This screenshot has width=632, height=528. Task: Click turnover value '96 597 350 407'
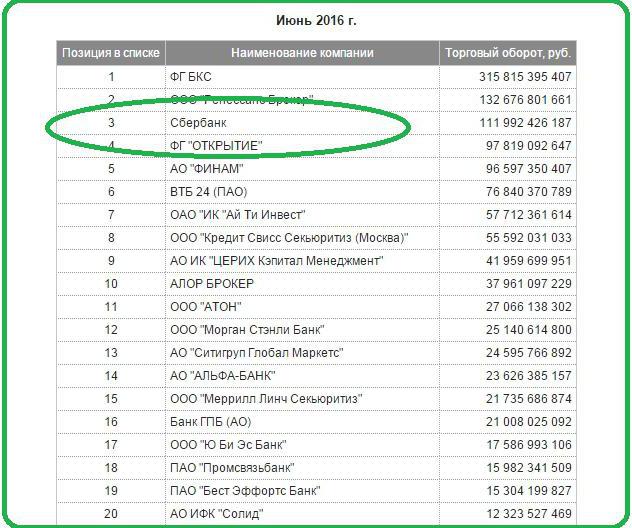click(528, 168)
